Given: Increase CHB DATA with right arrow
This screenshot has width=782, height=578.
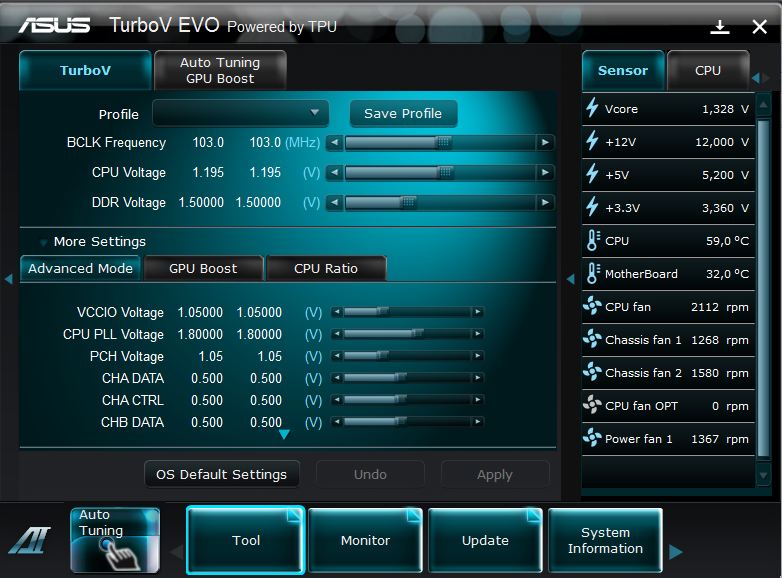Looking at the screenshot, I should [x=478, y=421].
